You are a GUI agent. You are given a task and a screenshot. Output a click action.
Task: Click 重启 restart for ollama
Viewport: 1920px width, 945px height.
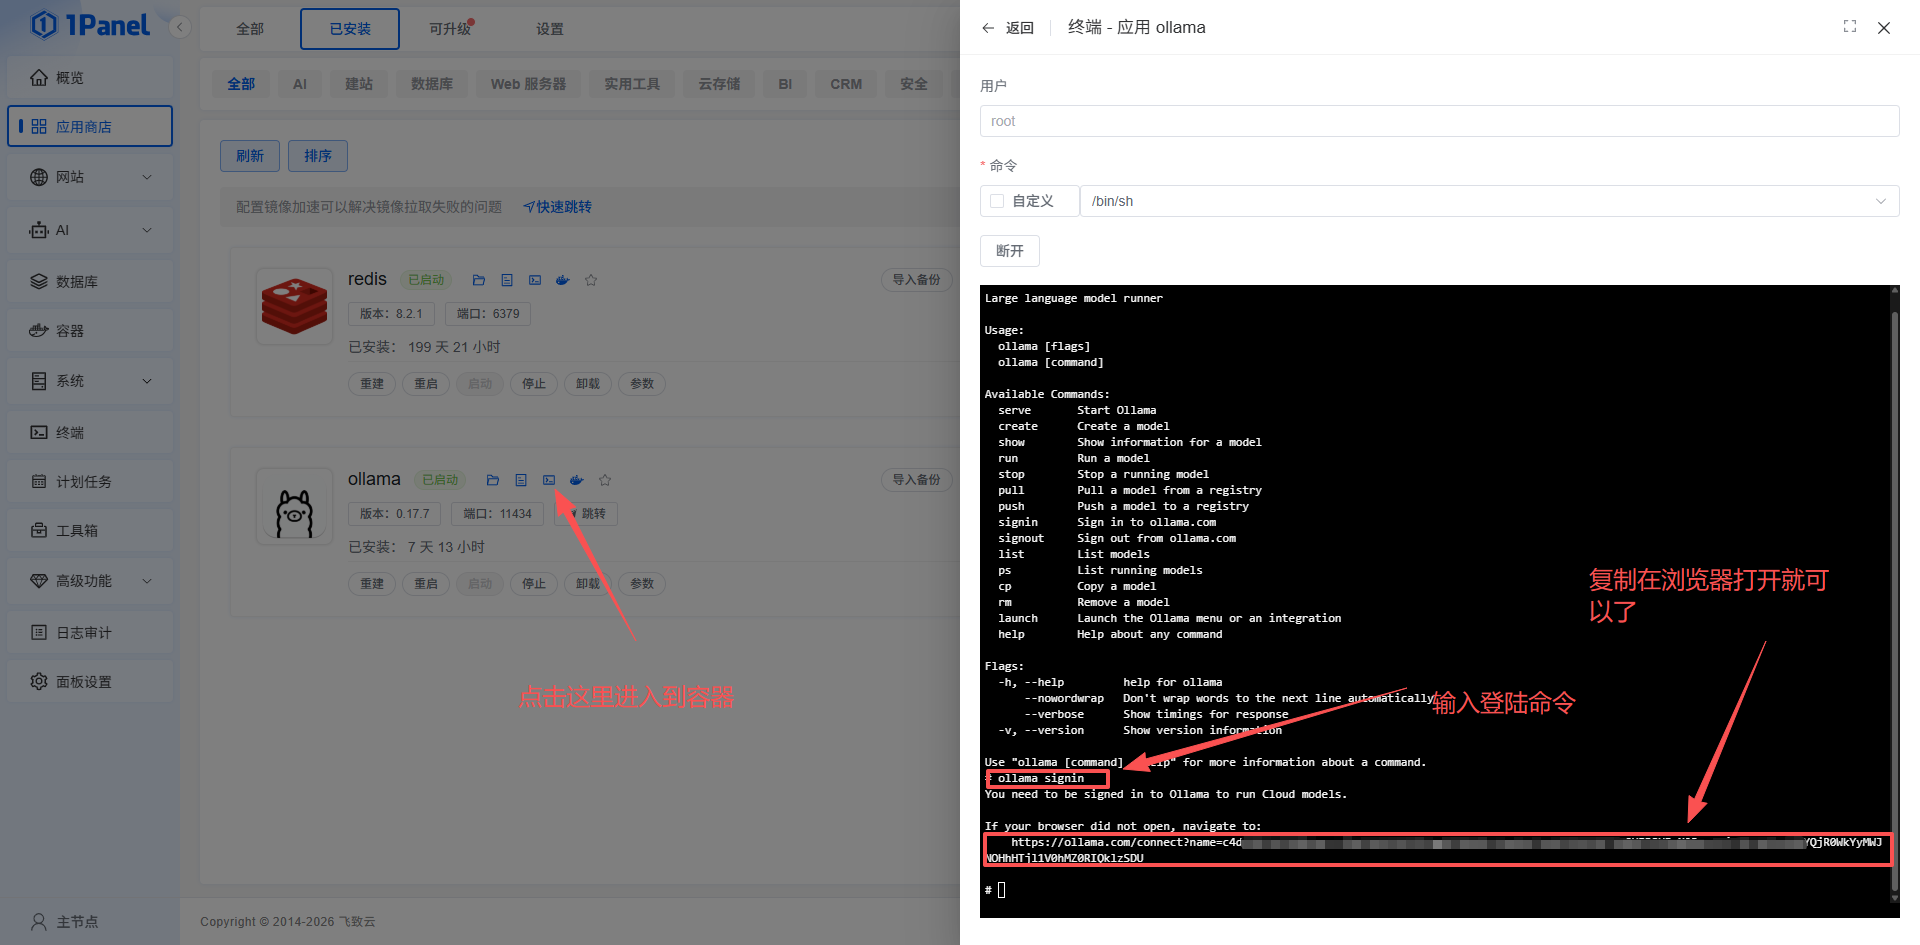click(x=426, y=584)
